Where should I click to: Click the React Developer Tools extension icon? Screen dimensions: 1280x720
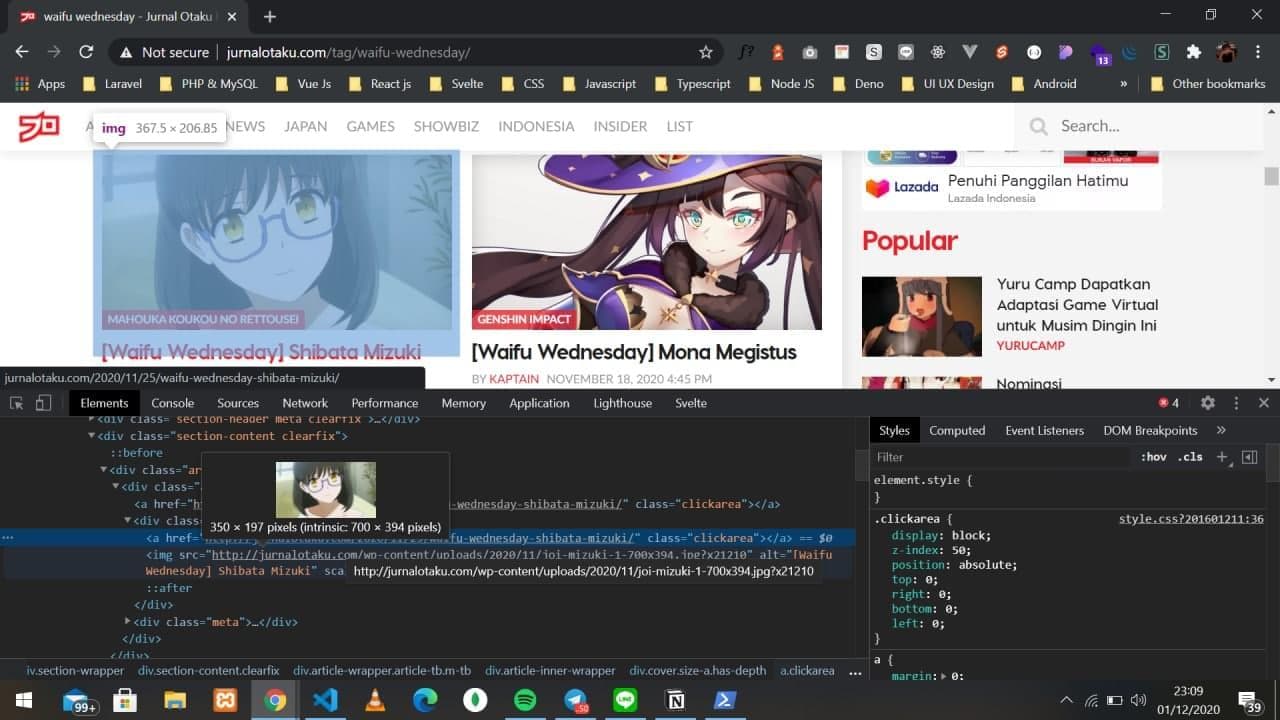[938, 52]
